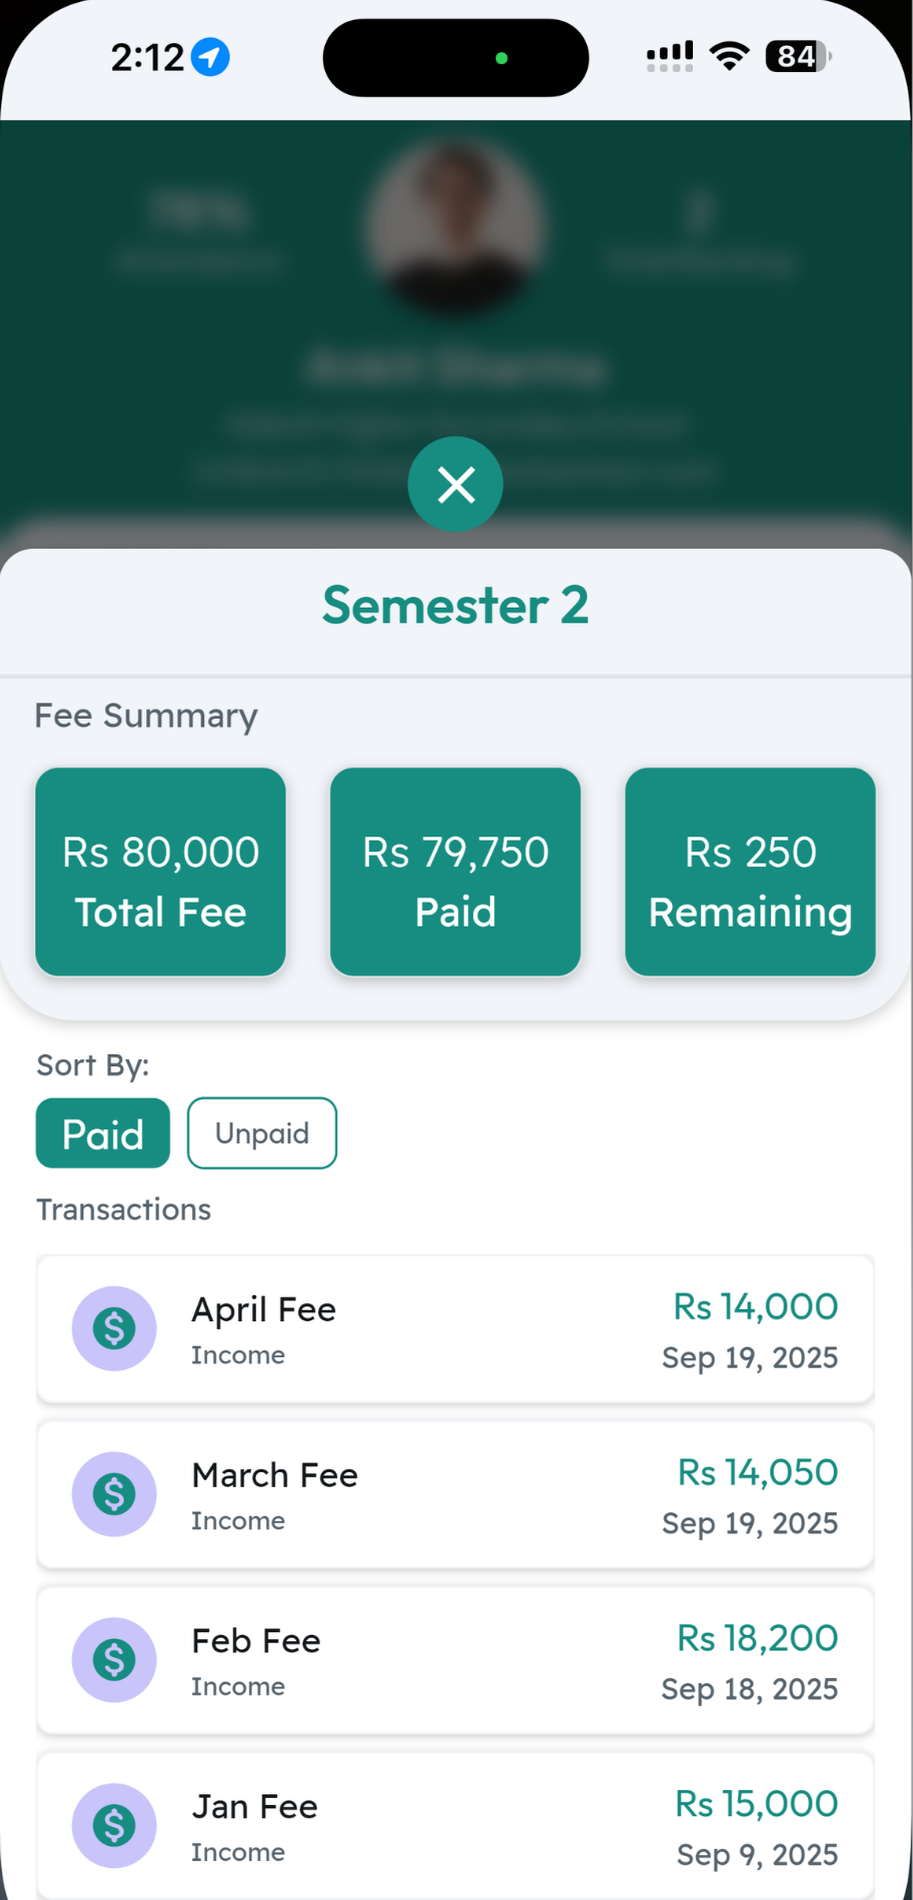This screenshot has height=1900, width=913.
Task: Open the Rs 80,000 Total Fee card
Action: tap(161, 872)
